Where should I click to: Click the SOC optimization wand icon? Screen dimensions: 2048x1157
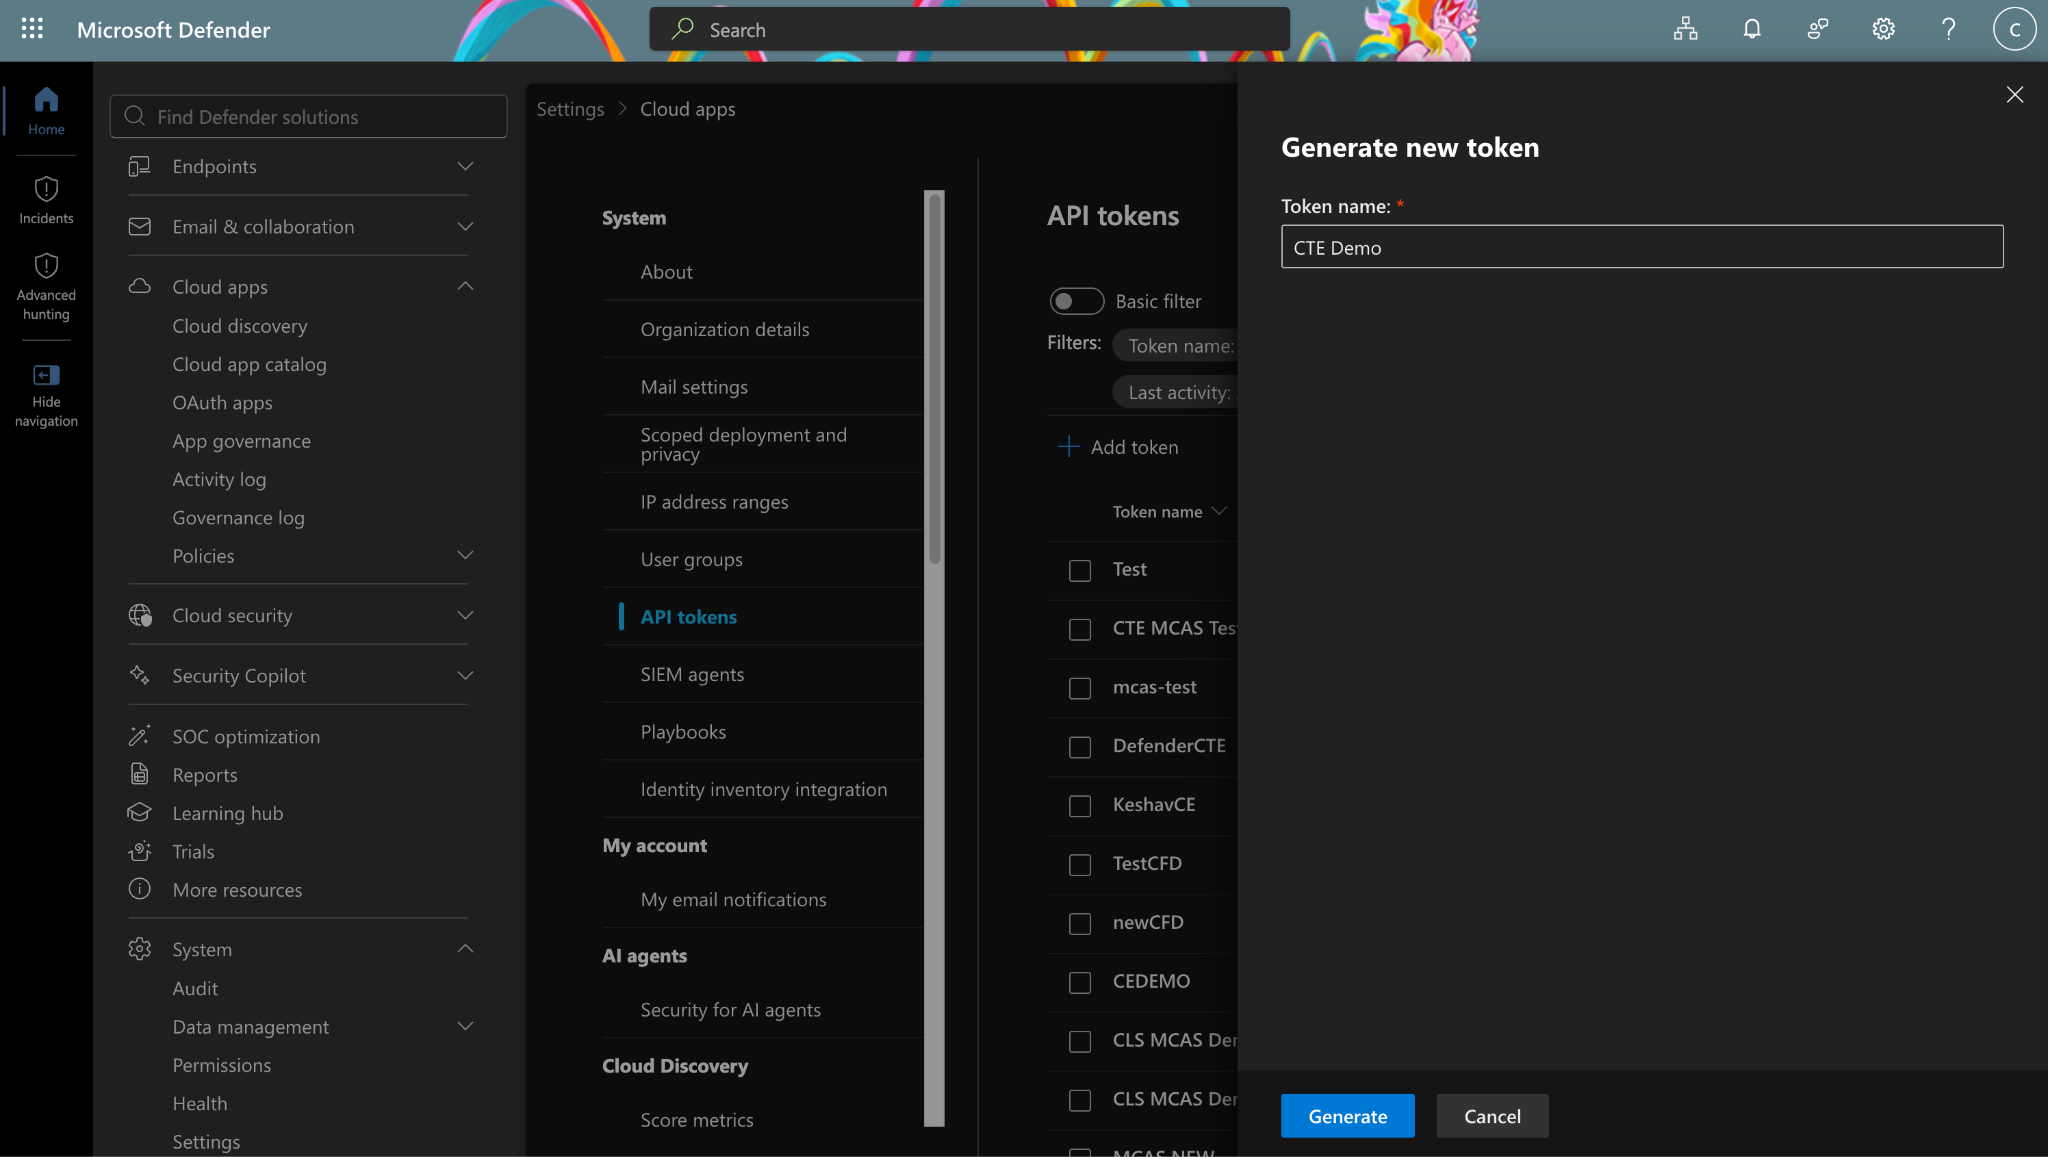point(140,736)
